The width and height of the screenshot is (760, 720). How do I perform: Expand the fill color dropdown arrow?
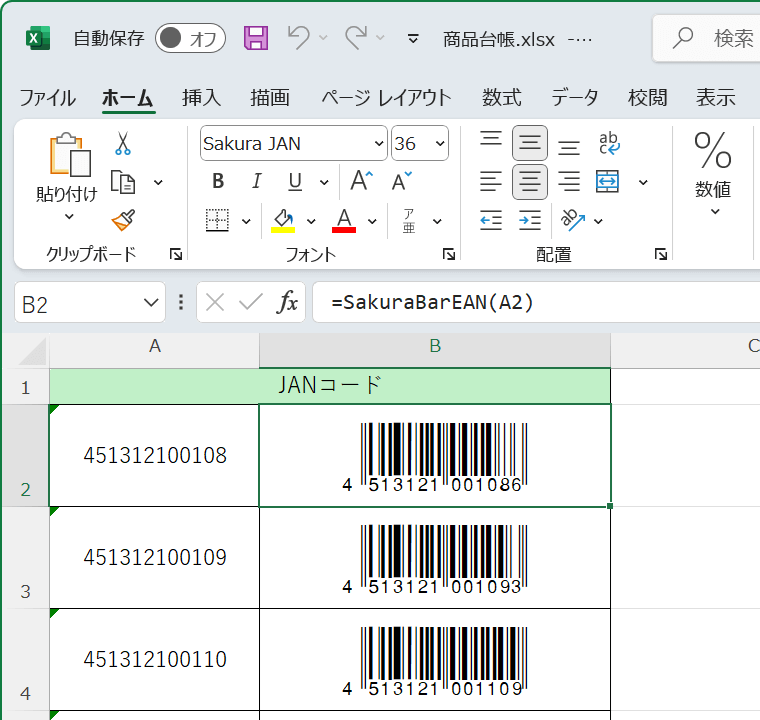tap(311, 222)
